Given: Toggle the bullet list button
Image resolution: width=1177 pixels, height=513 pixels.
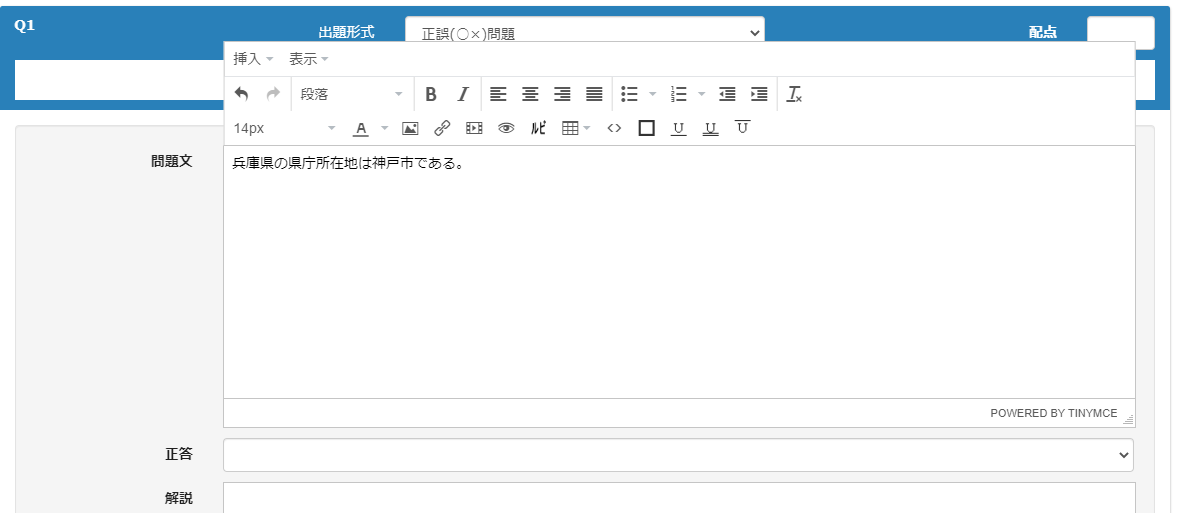Looking at the screenshot, I should 629,94.
